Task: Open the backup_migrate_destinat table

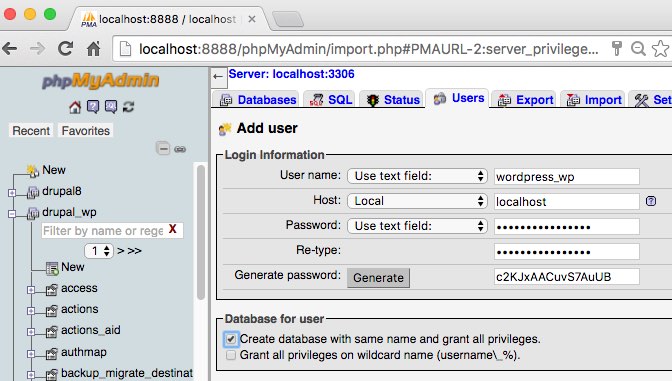Action: (127, 373)
